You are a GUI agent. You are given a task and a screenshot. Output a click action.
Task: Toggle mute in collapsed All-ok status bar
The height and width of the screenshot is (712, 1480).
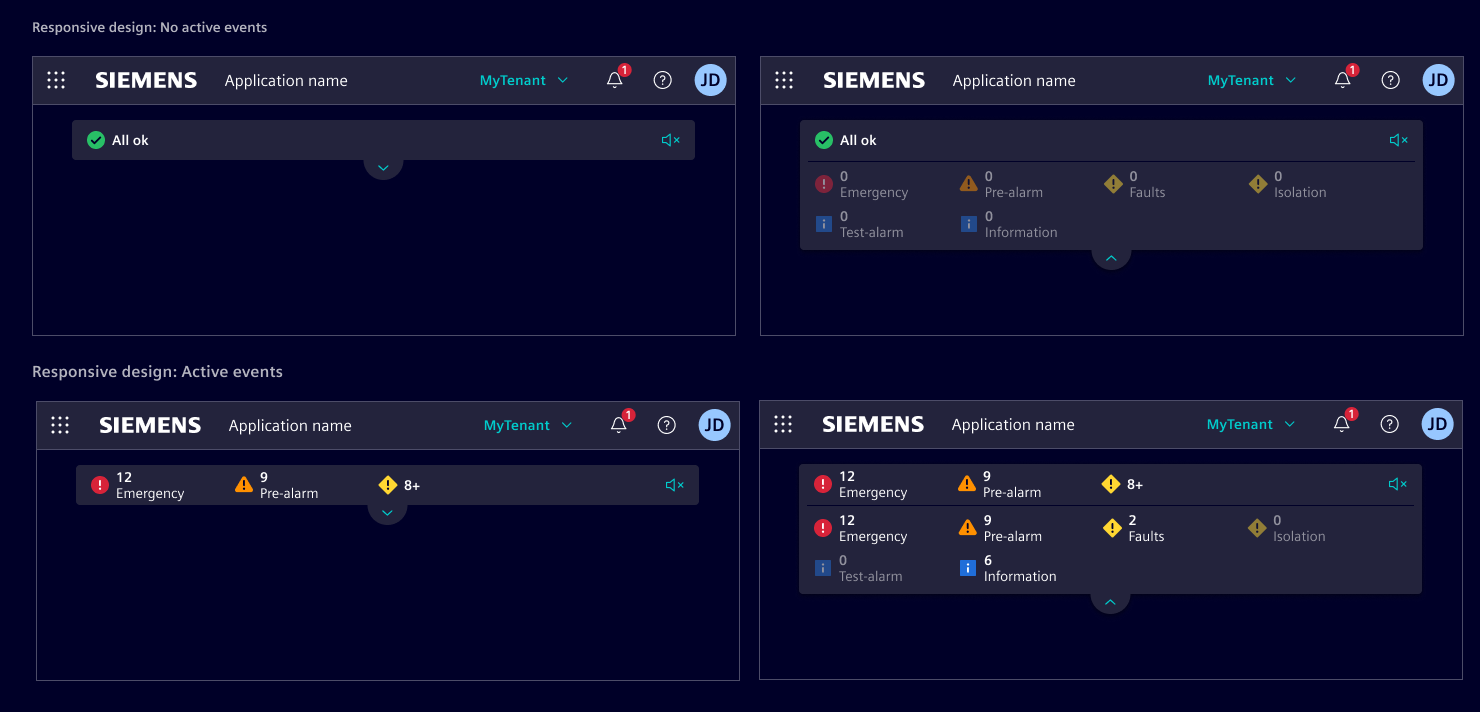pos(671,140)
